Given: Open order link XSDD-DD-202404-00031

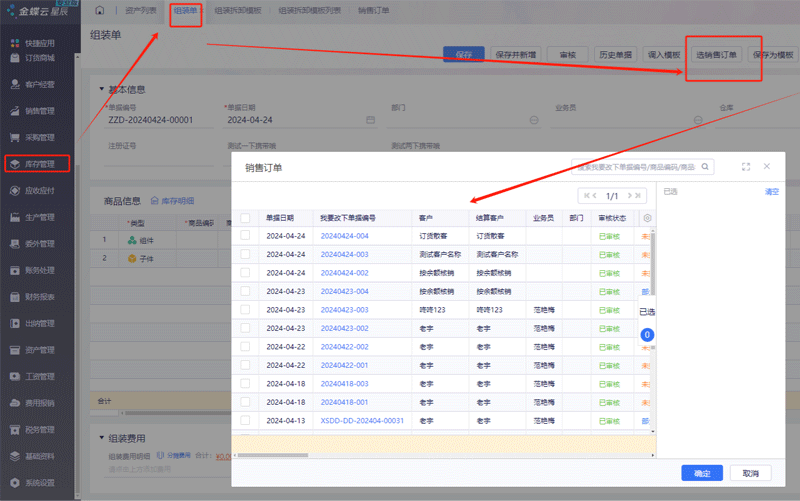Looking at the screenshot, I should coord(362,421).
